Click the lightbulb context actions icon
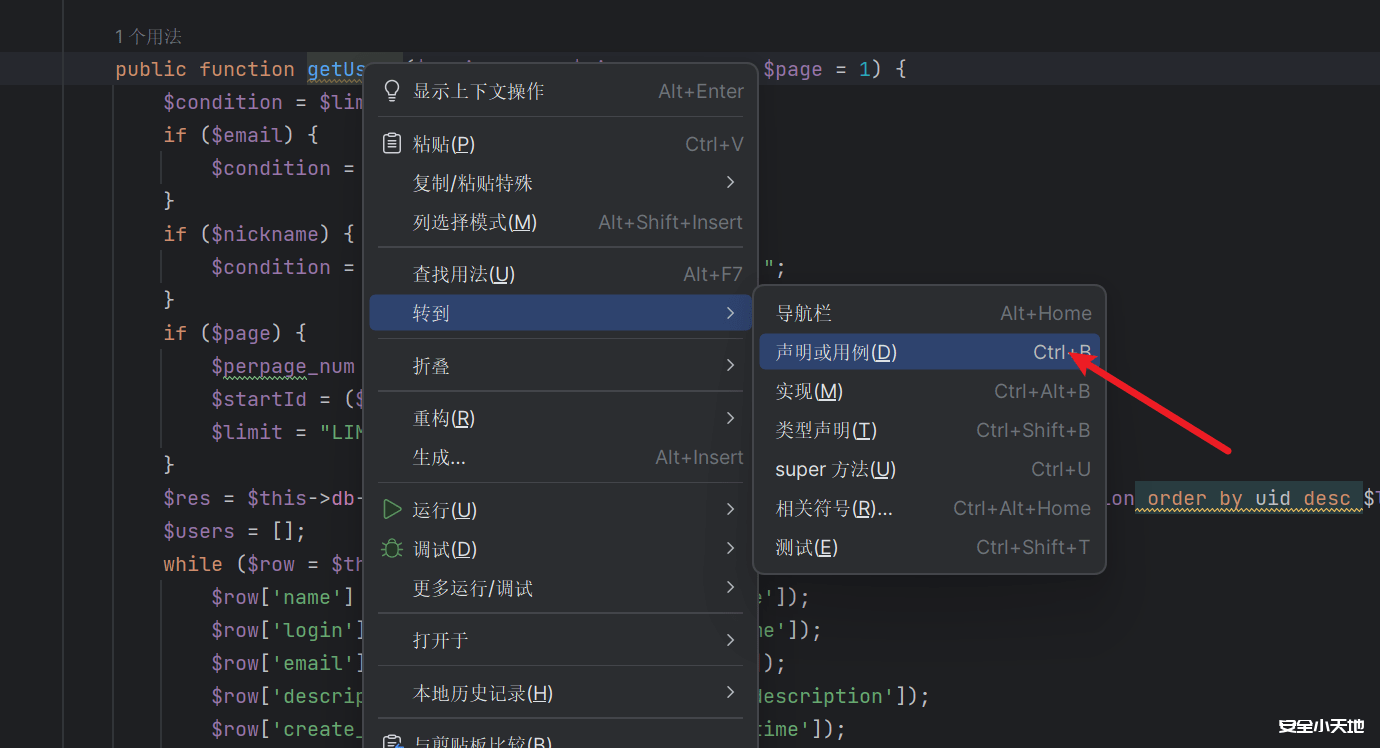The image size is (1380, 748). click(391, 90)
